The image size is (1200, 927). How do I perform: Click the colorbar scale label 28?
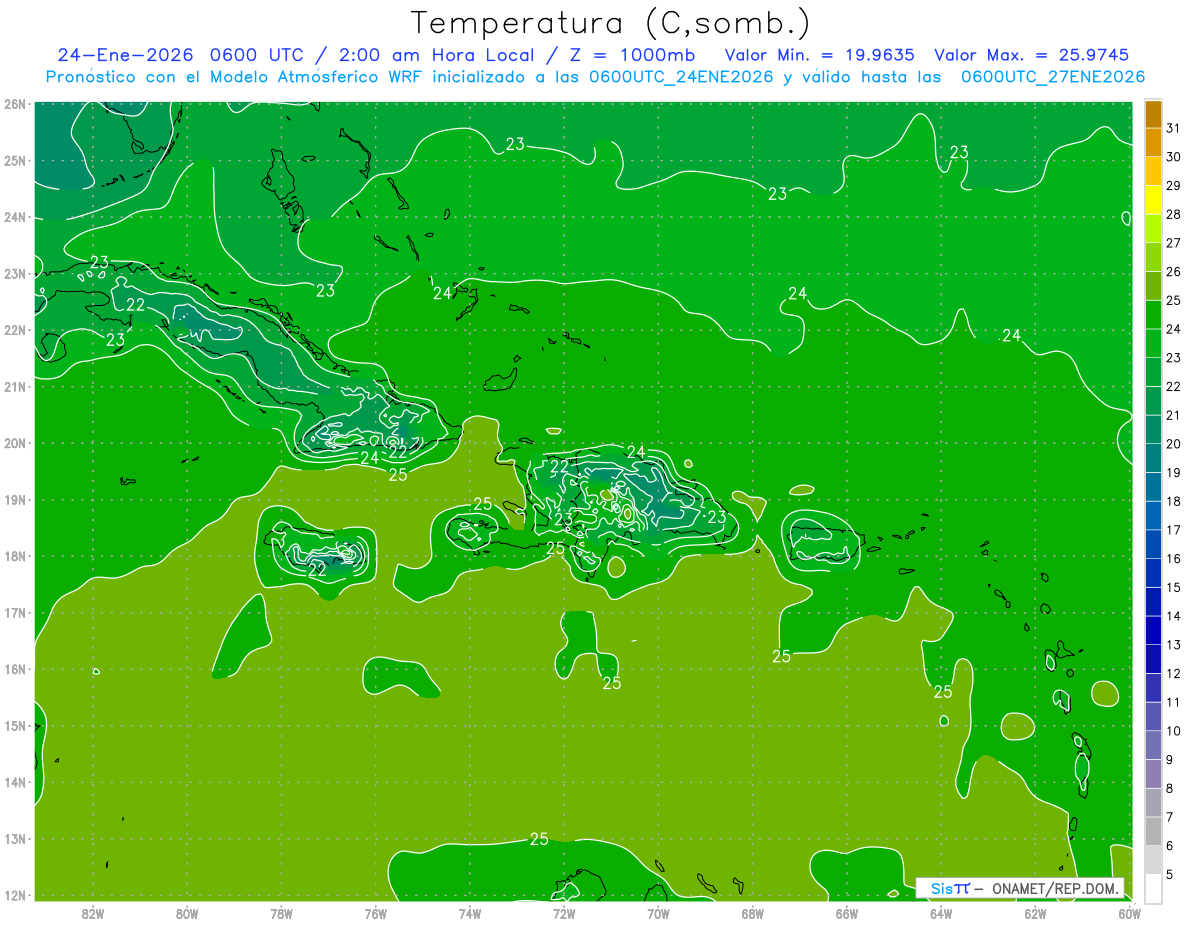[1173, 214]
